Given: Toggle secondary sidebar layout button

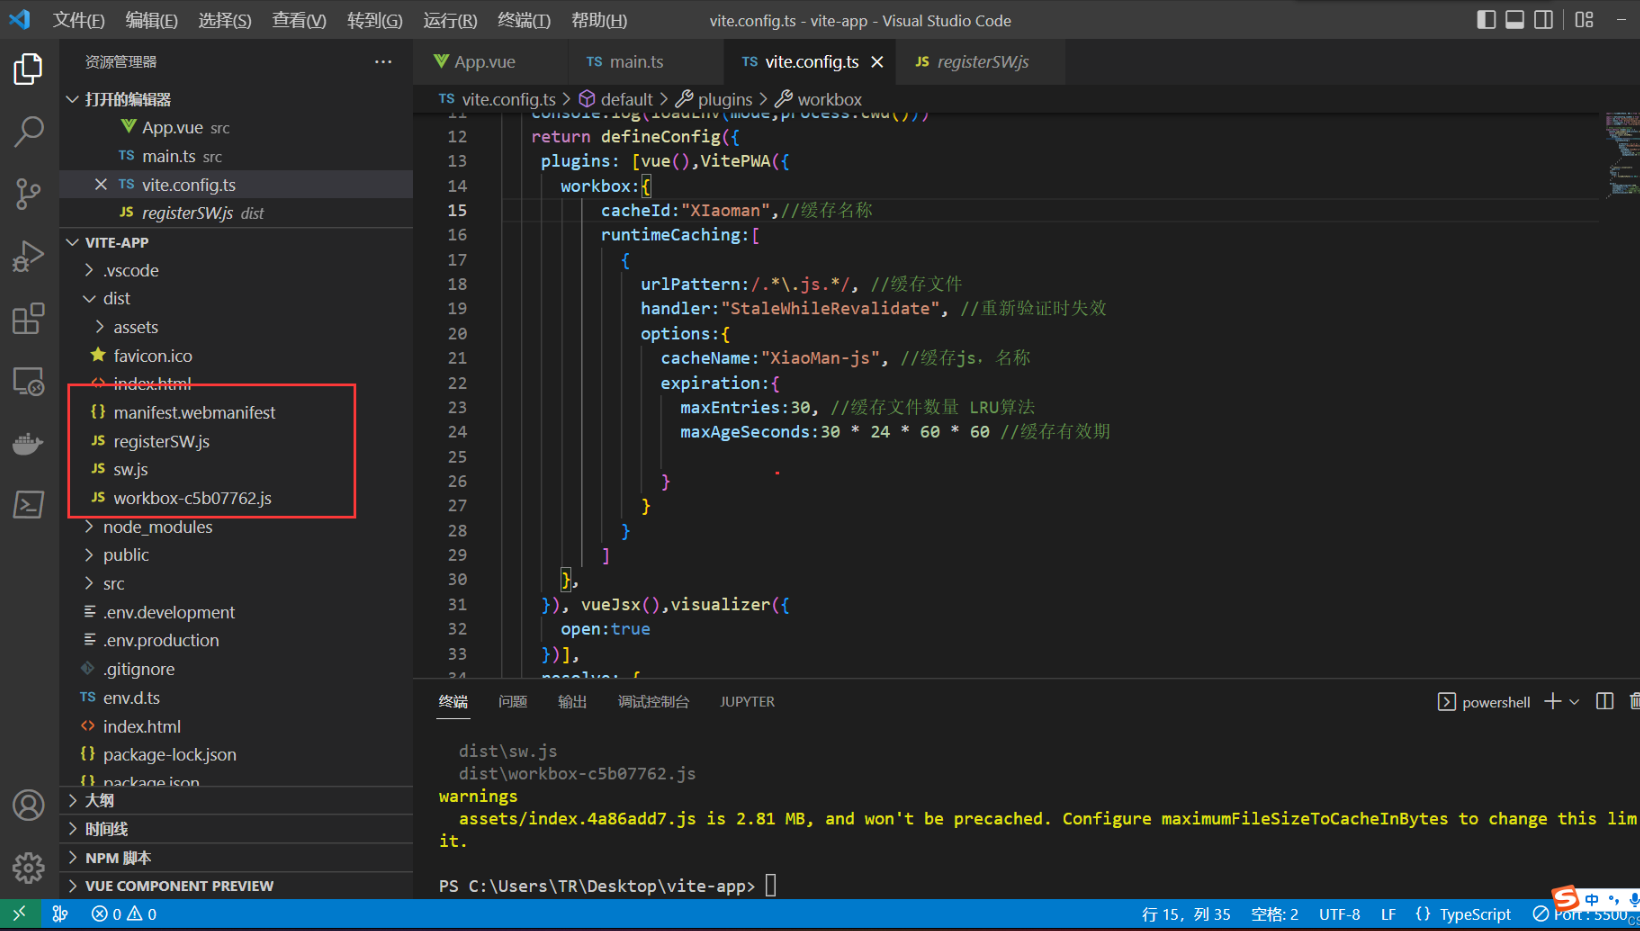Looking at the screenshot, I should tap(1544, 20).
